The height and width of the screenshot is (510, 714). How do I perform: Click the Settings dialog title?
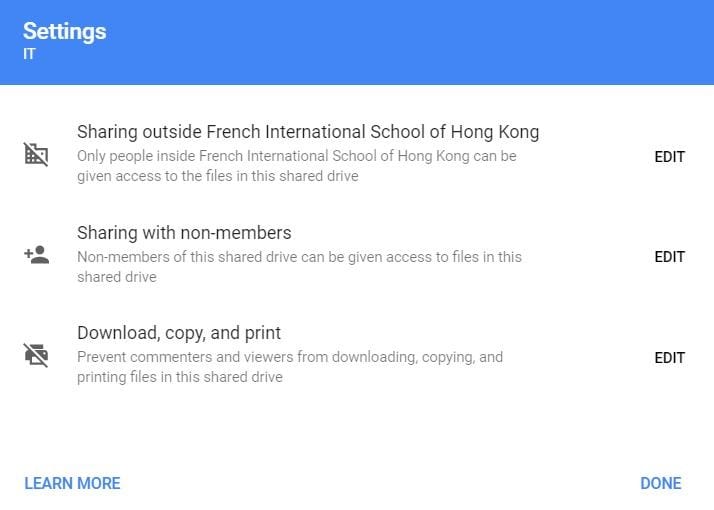64,31
